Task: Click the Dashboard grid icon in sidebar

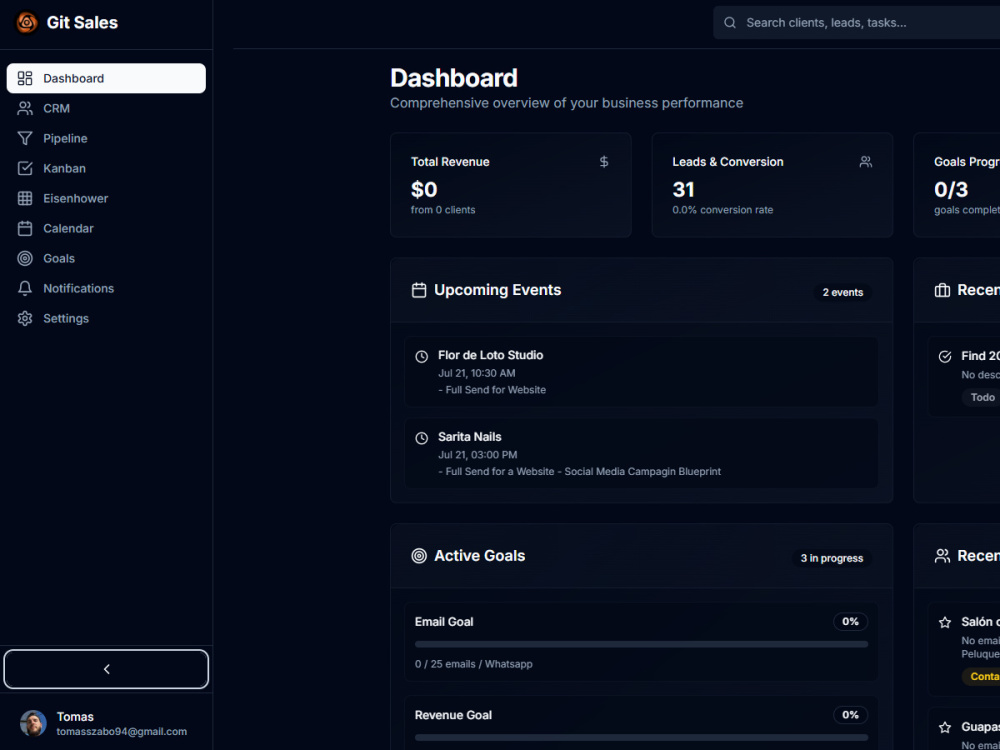Action: tap(25, 78)
